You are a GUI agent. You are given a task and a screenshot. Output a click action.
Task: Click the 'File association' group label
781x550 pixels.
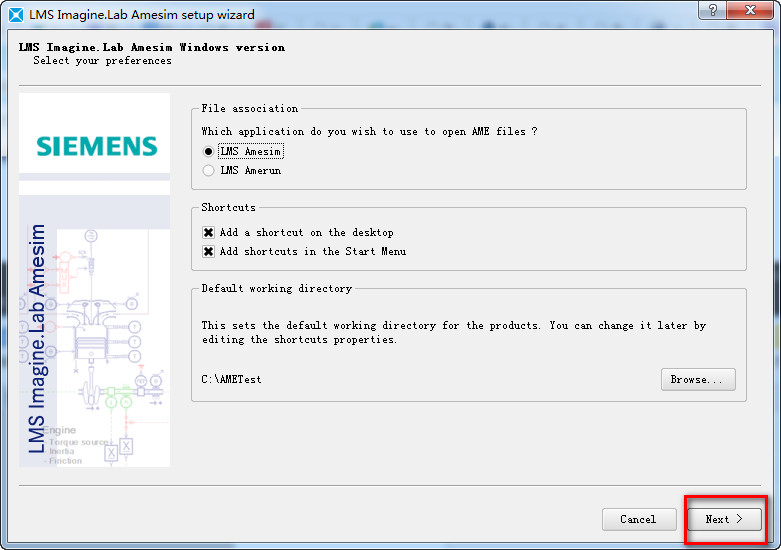click(x=250, y=109)
